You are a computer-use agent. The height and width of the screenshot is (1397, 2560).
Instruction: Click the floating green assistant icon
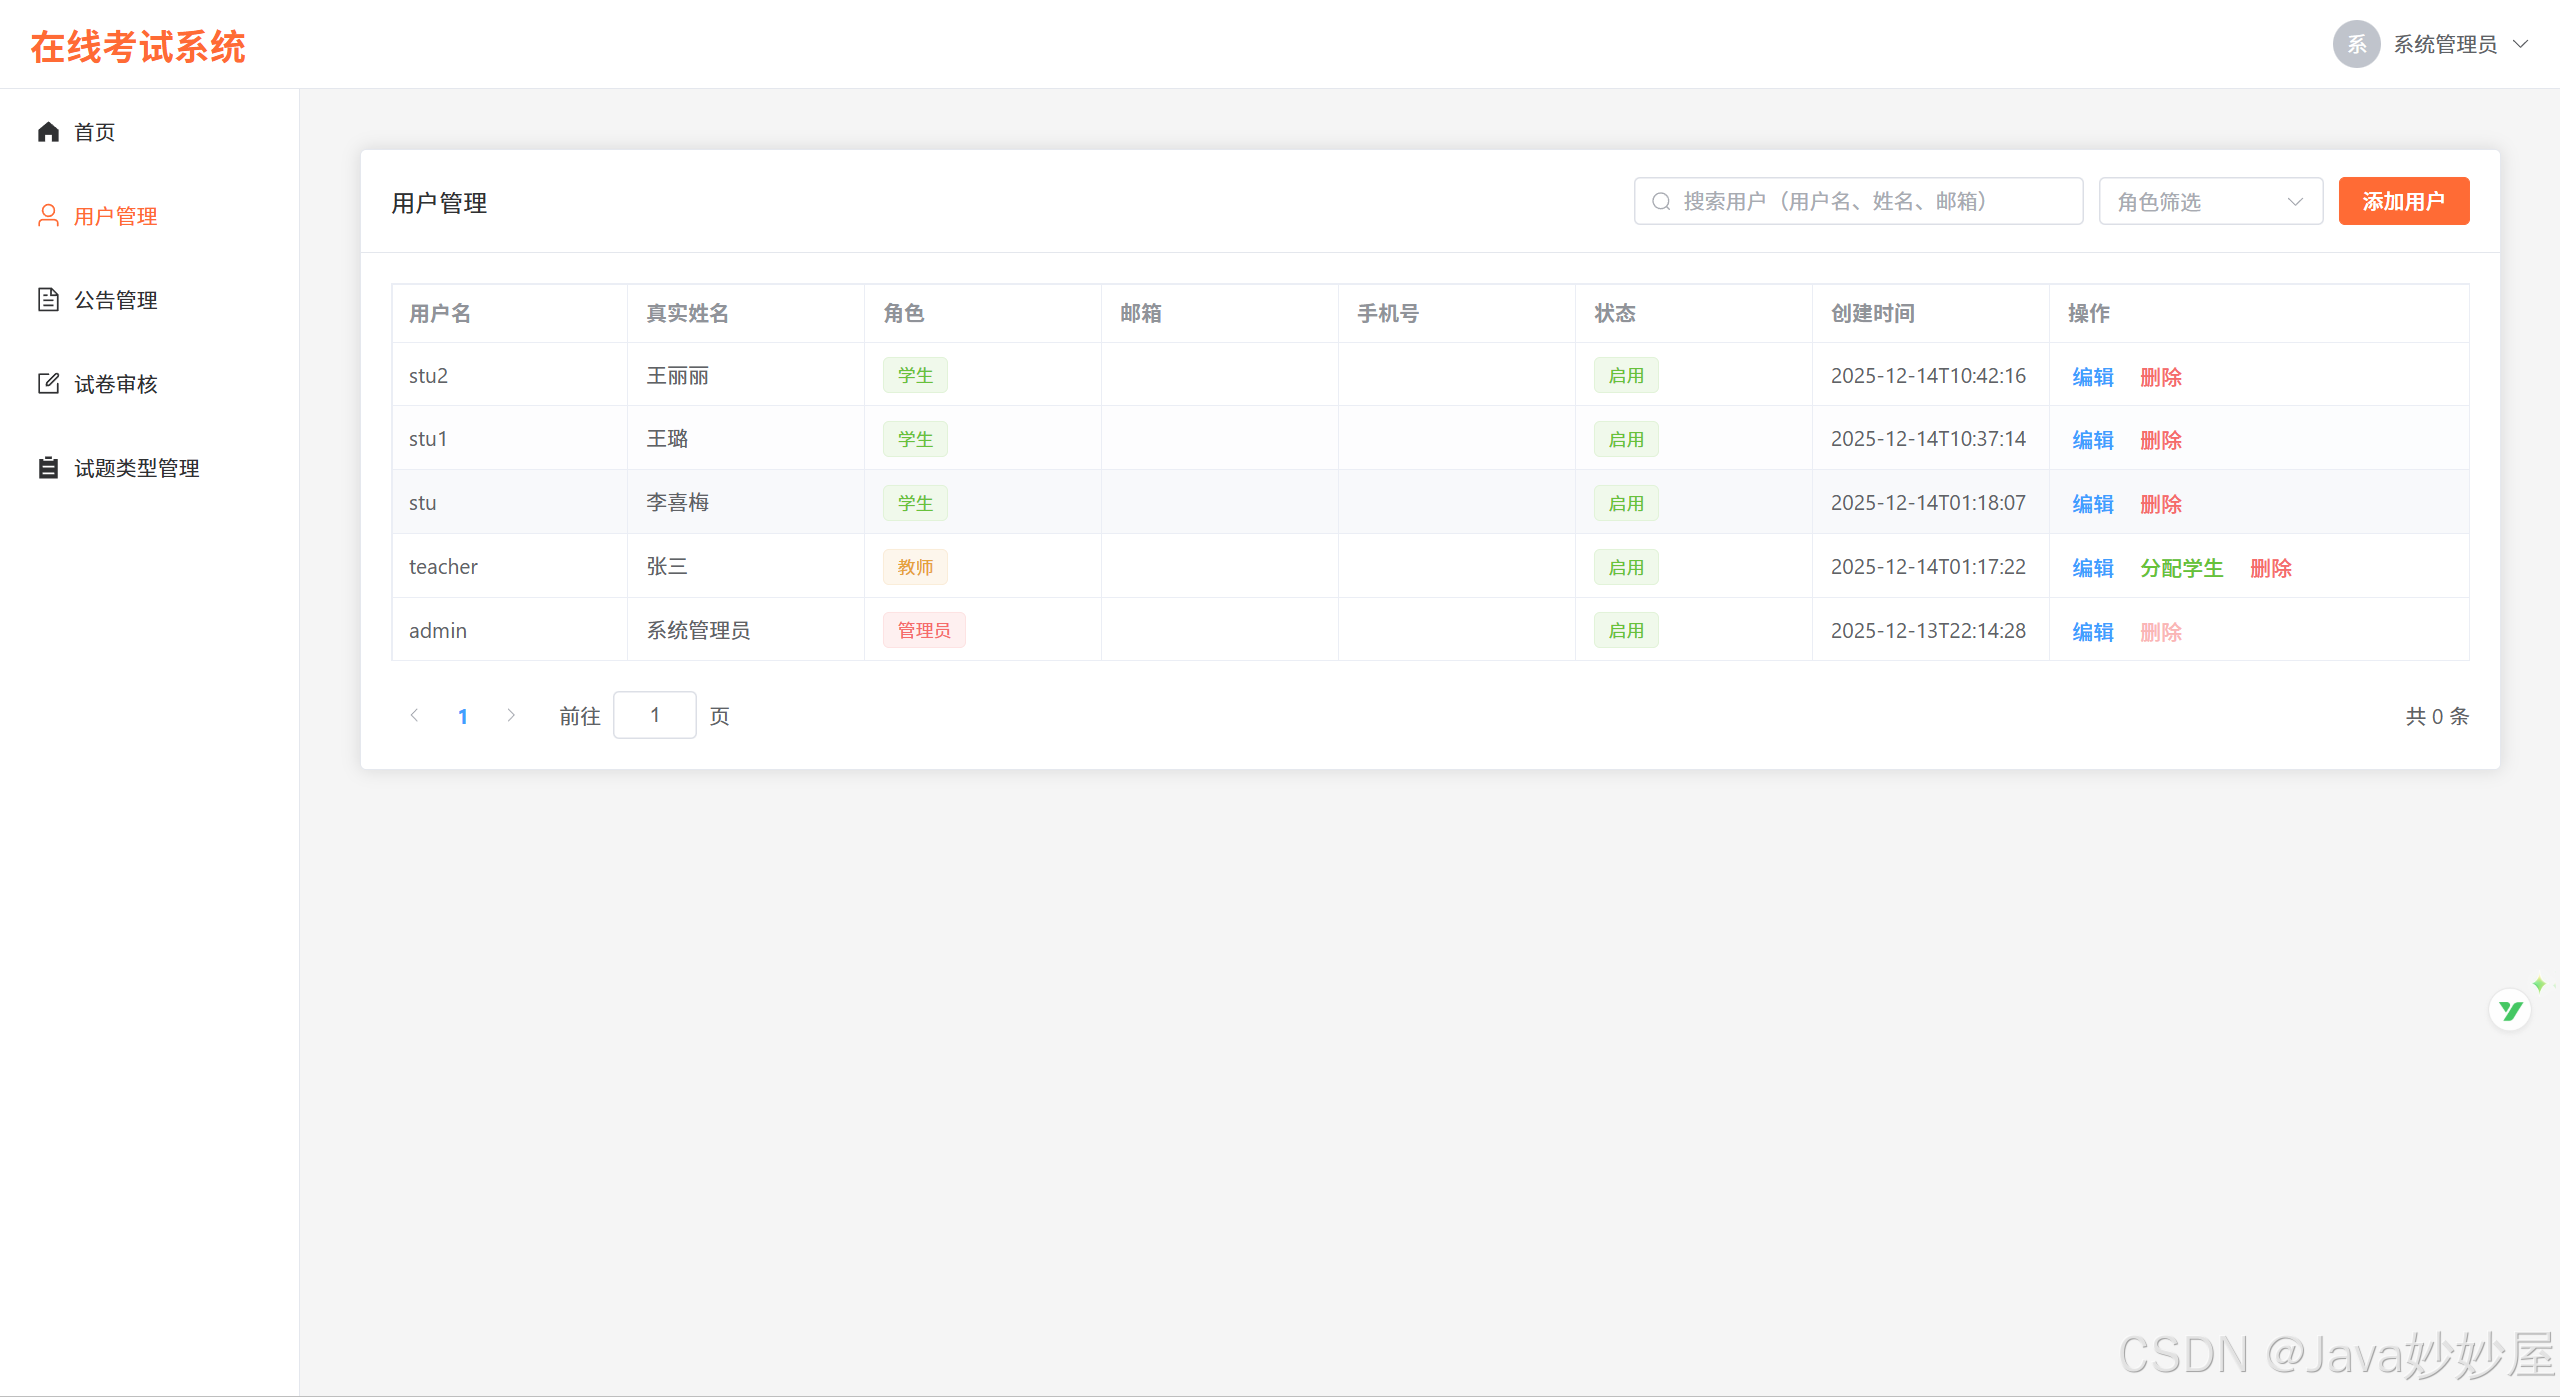click(2510, 1010)
